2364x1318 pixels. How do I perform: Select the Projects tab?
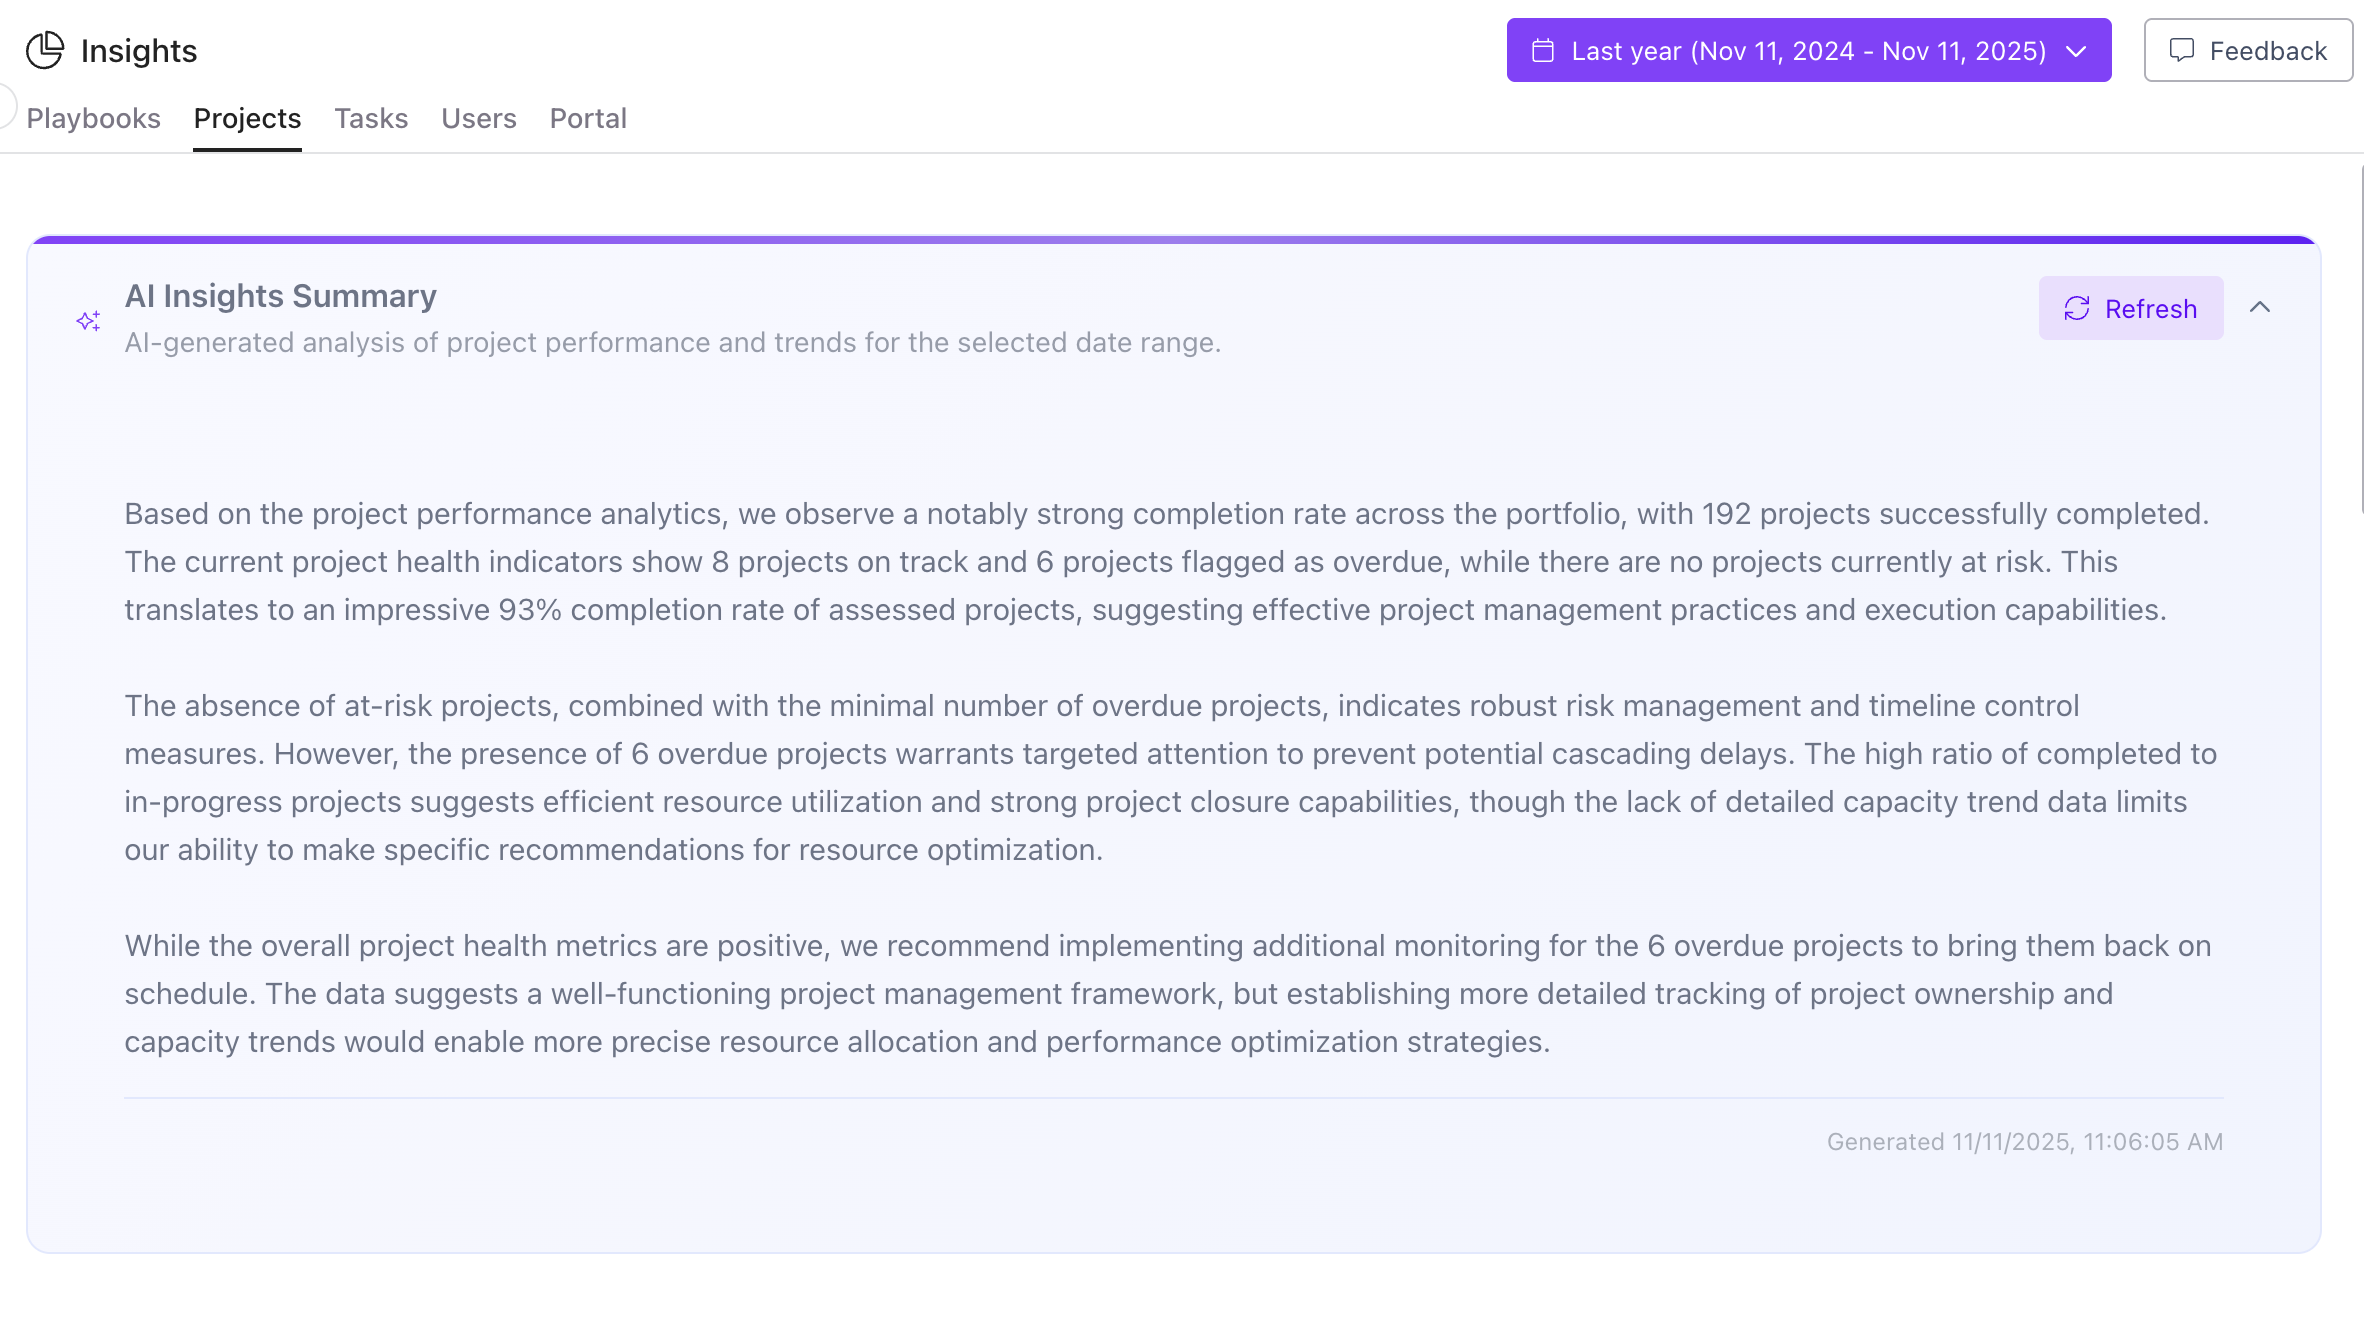coord(247,118)
